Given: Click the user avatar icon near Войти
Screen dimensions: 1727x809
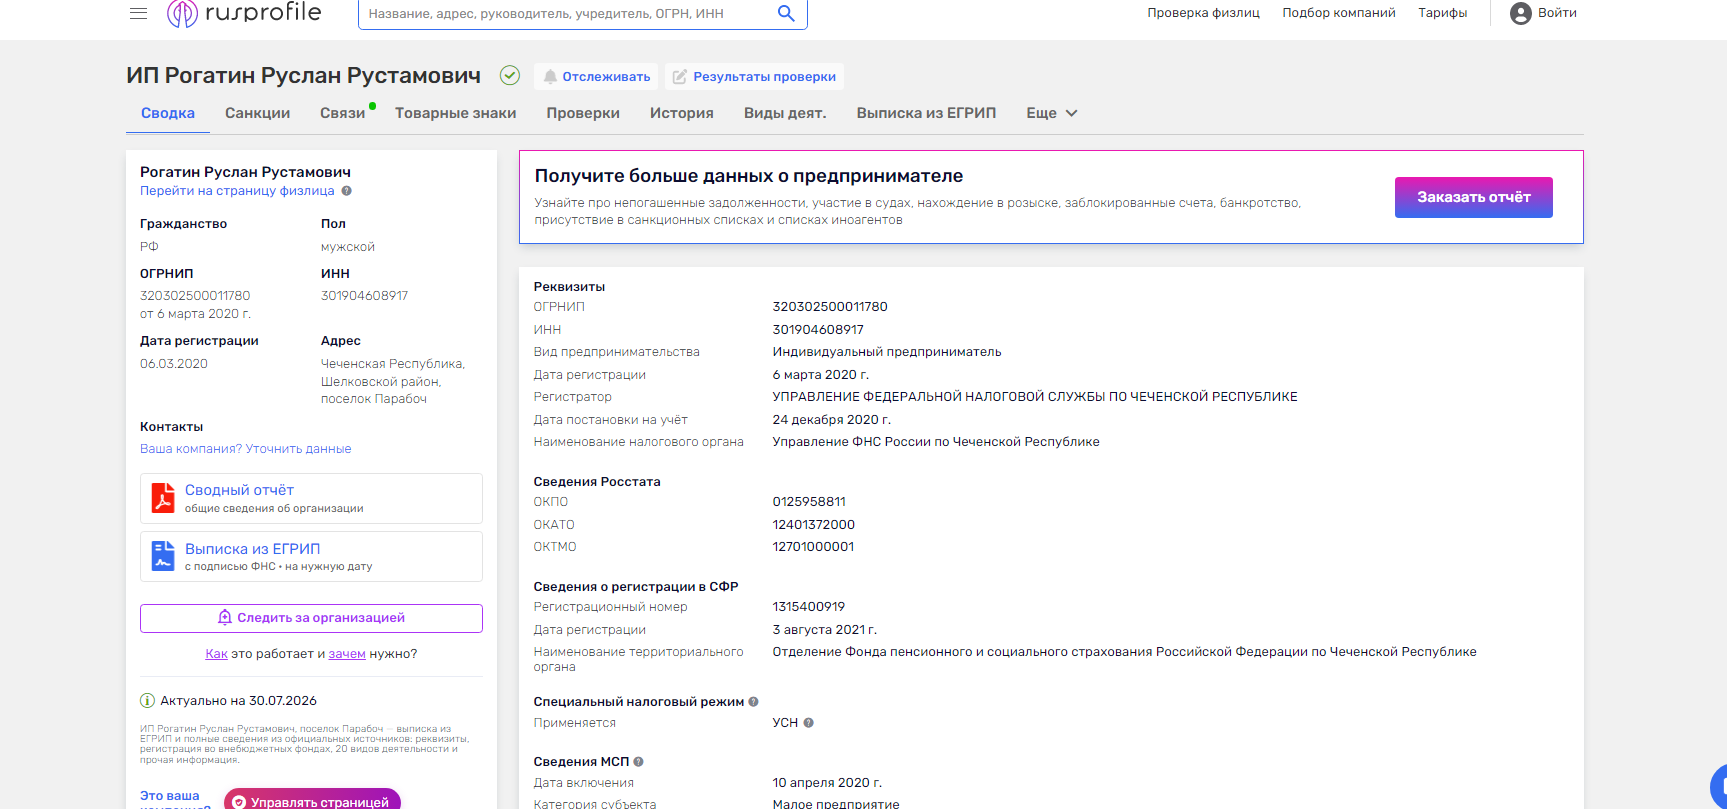Looking at the screenshot, I should coord(1521,13).
